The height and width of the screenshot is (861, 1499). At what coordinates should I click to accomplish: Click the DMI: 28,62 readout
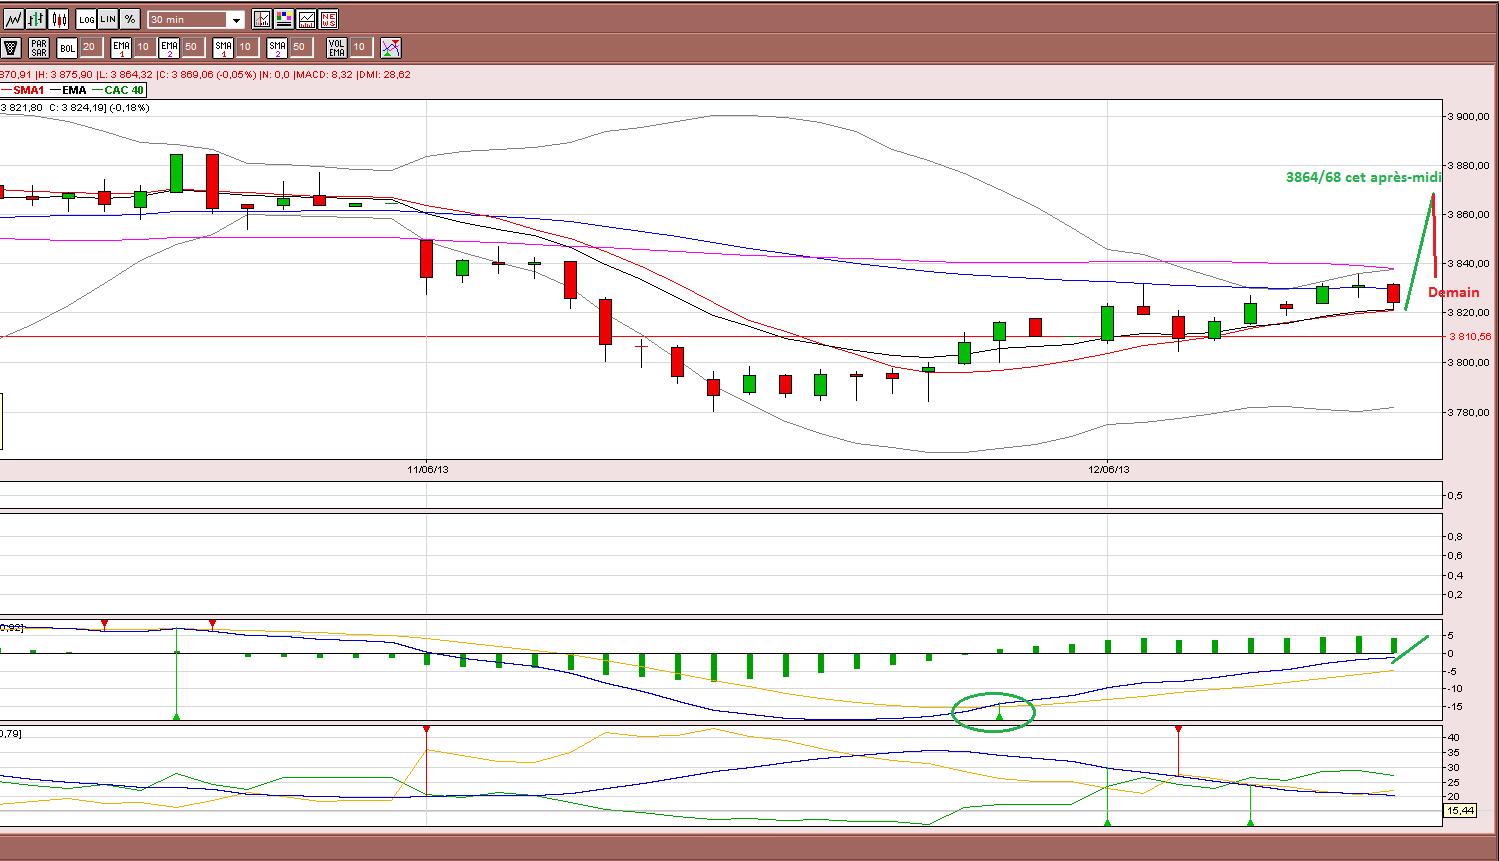tap(385, 74)
